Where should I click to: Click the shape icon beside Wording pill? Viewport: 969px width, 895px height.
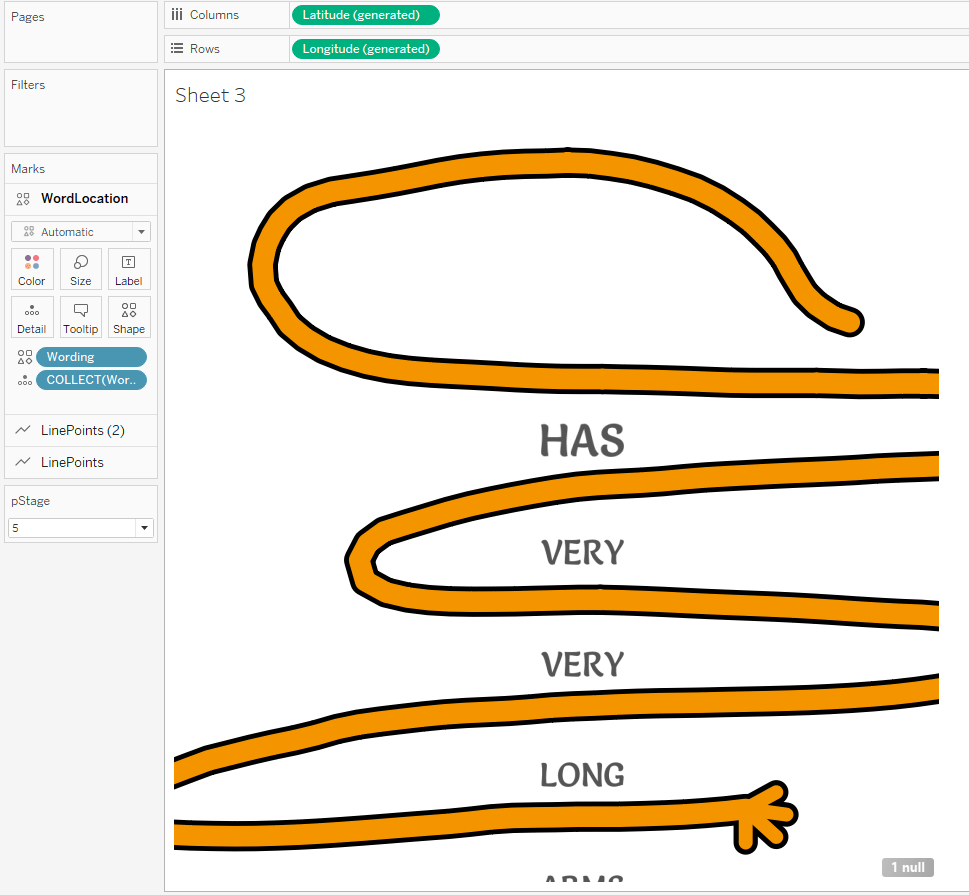pos(25,357)
